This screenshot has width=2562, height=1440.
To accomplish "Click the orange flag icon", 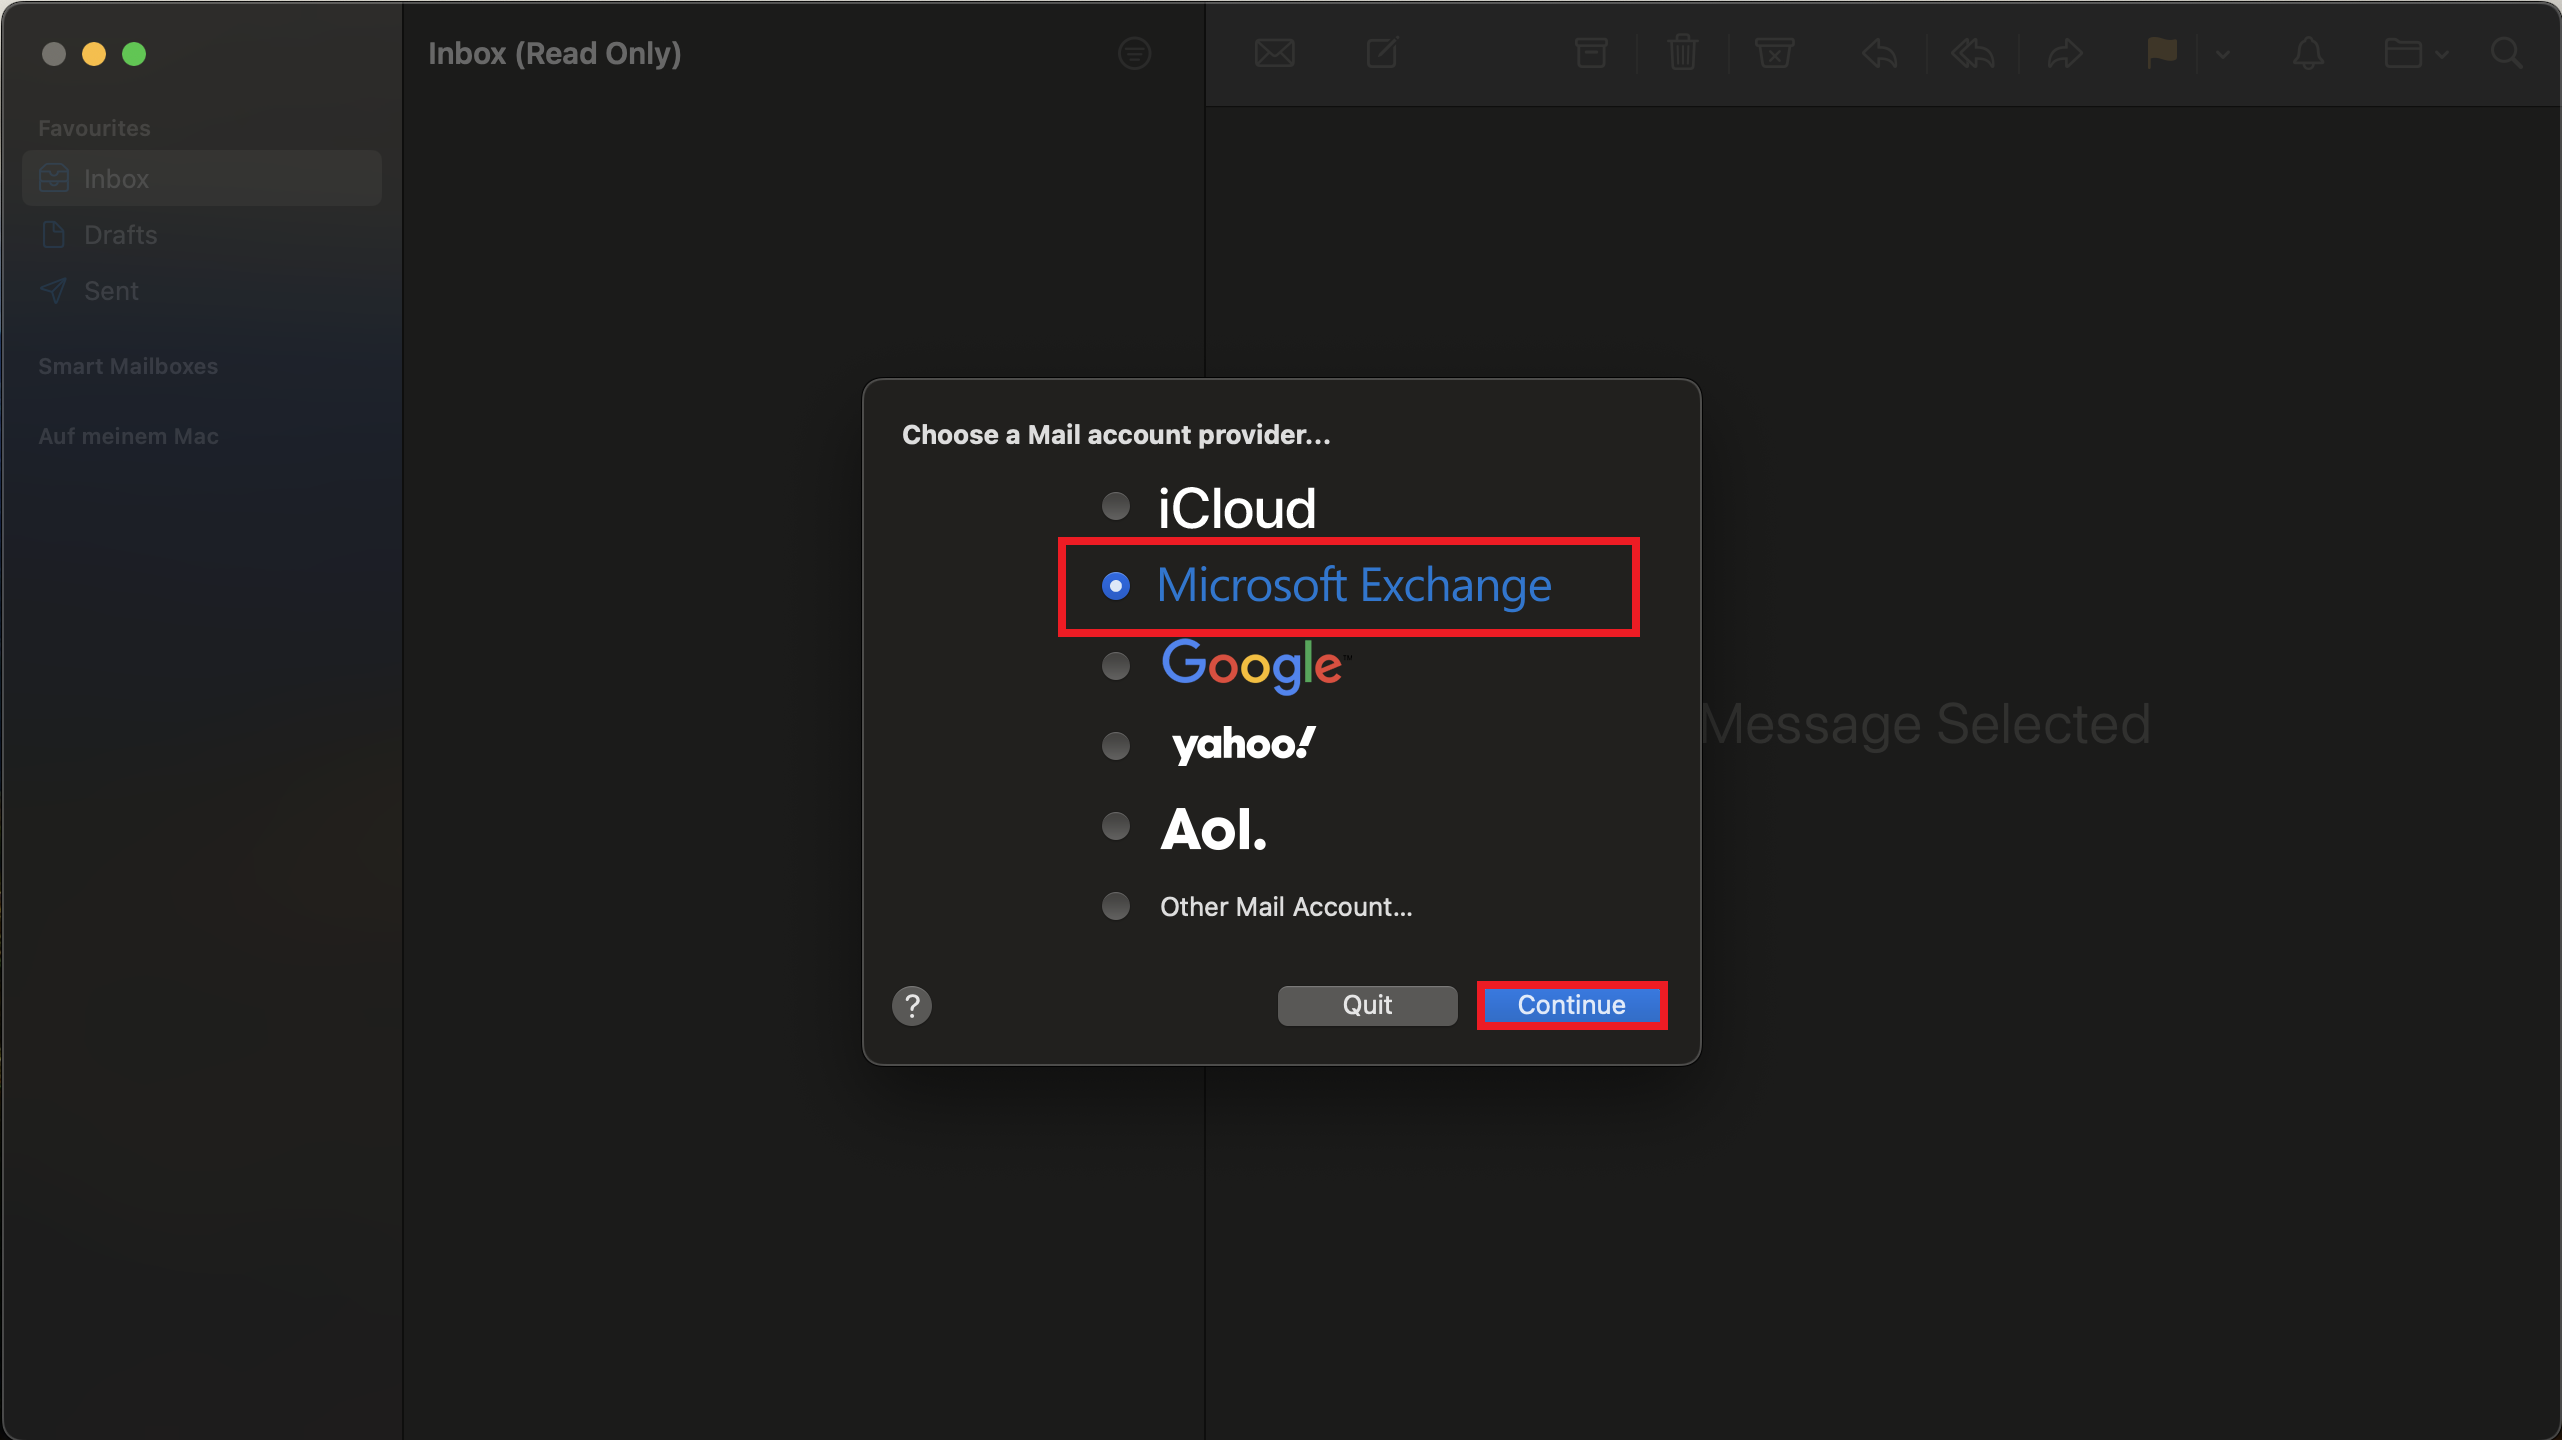I will tap(2161, 53).
